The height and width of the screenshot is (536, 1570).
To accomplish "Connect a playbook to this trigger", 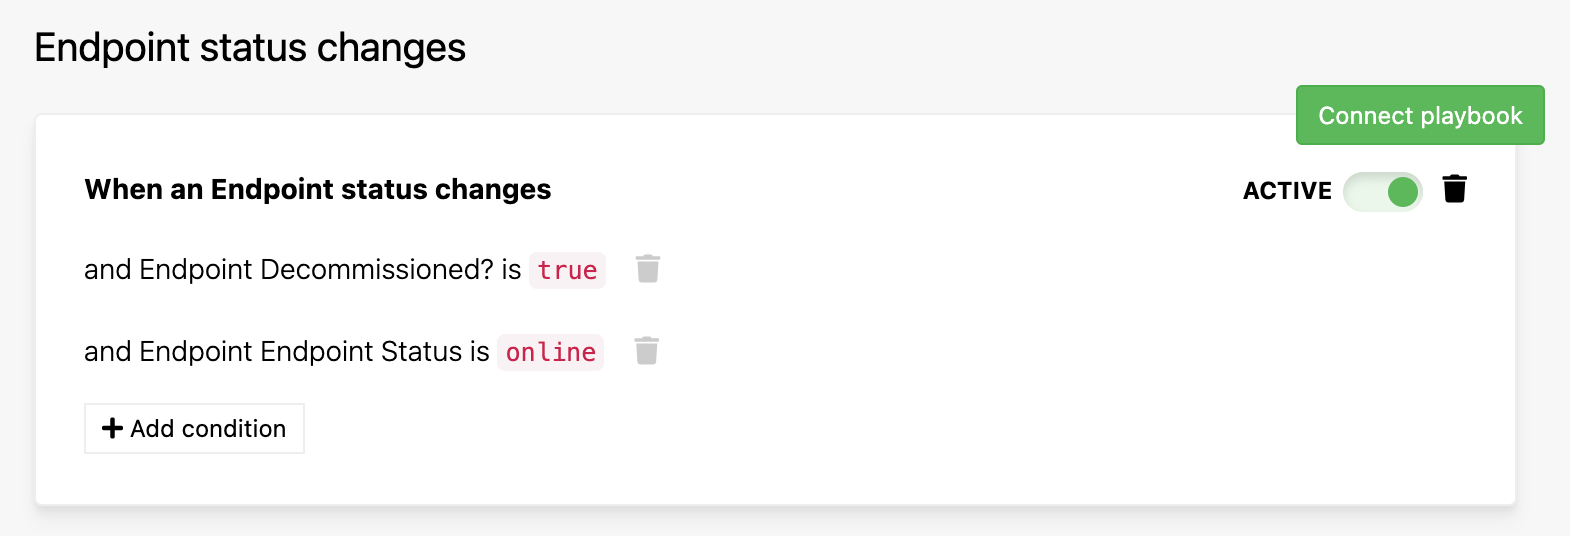I will pyautogui.click(x=1420, y=115).
